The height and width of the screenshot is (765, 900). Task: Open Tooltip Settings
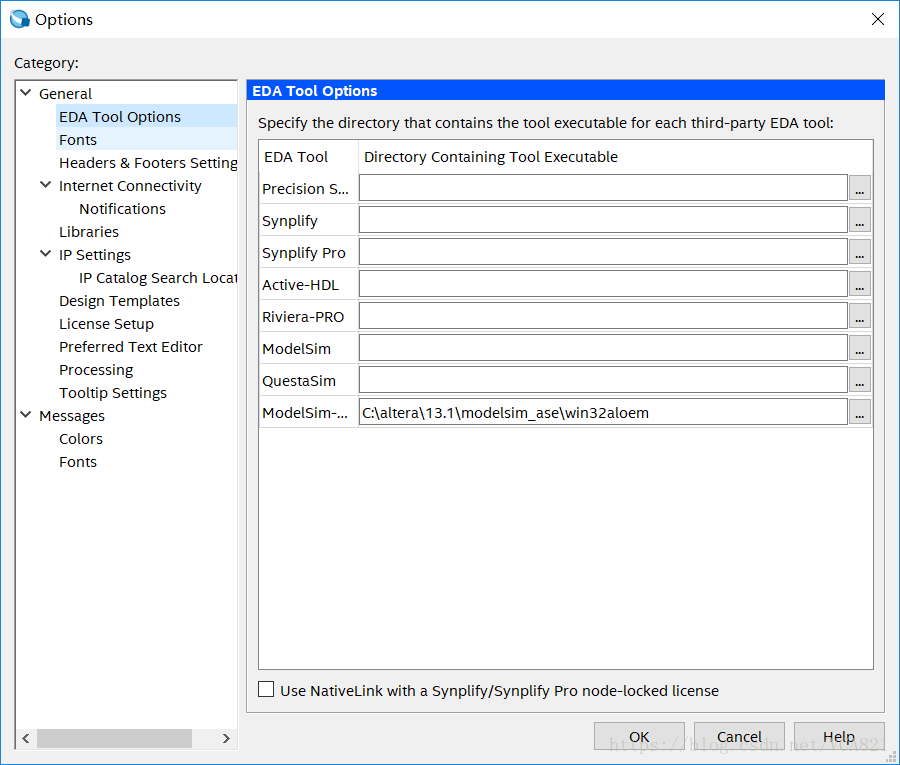pyautogui.click(x=113, y=393)
